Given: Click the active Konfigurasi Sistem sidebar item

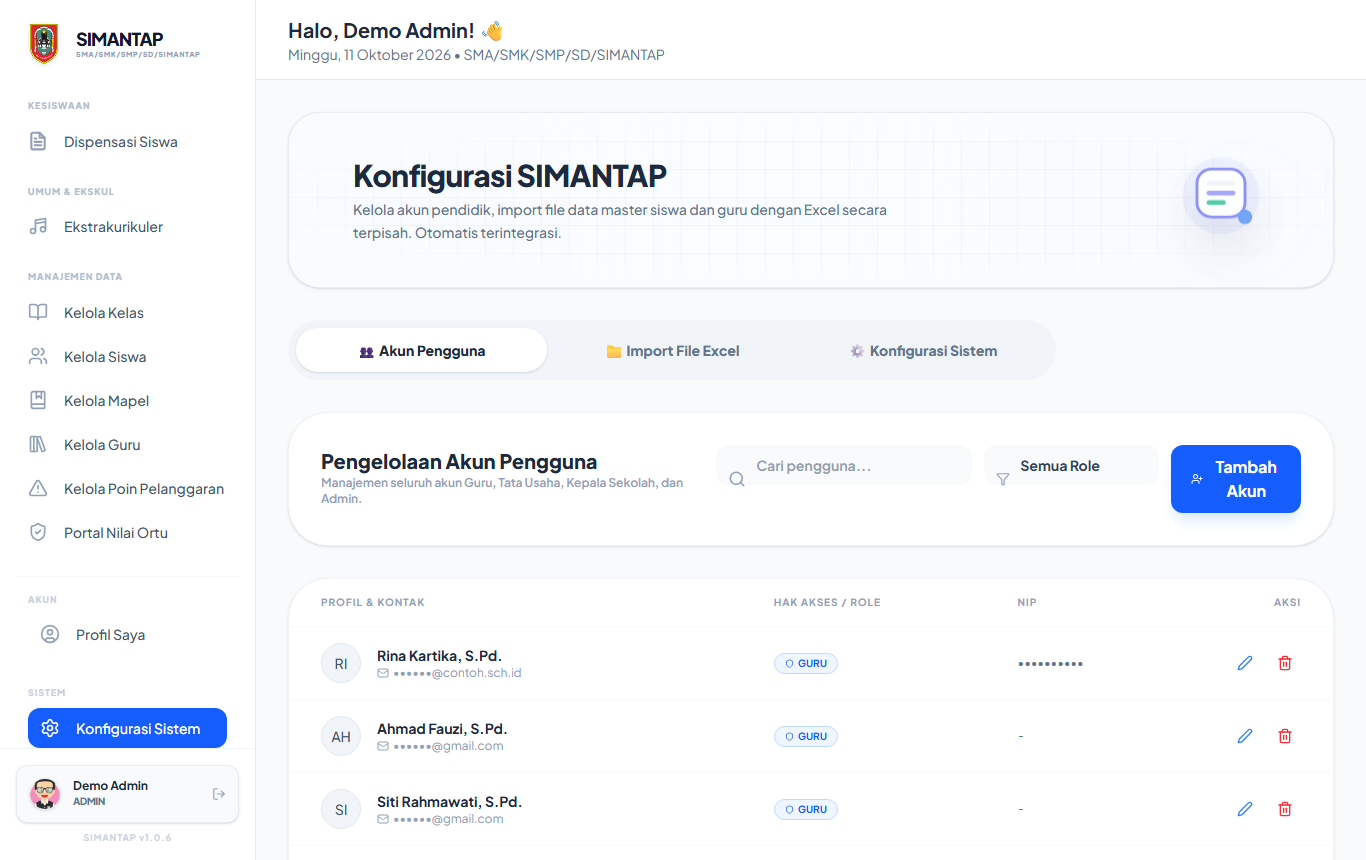Looking at the screenshot, I should pyautogui.click(x=127, y=729).
